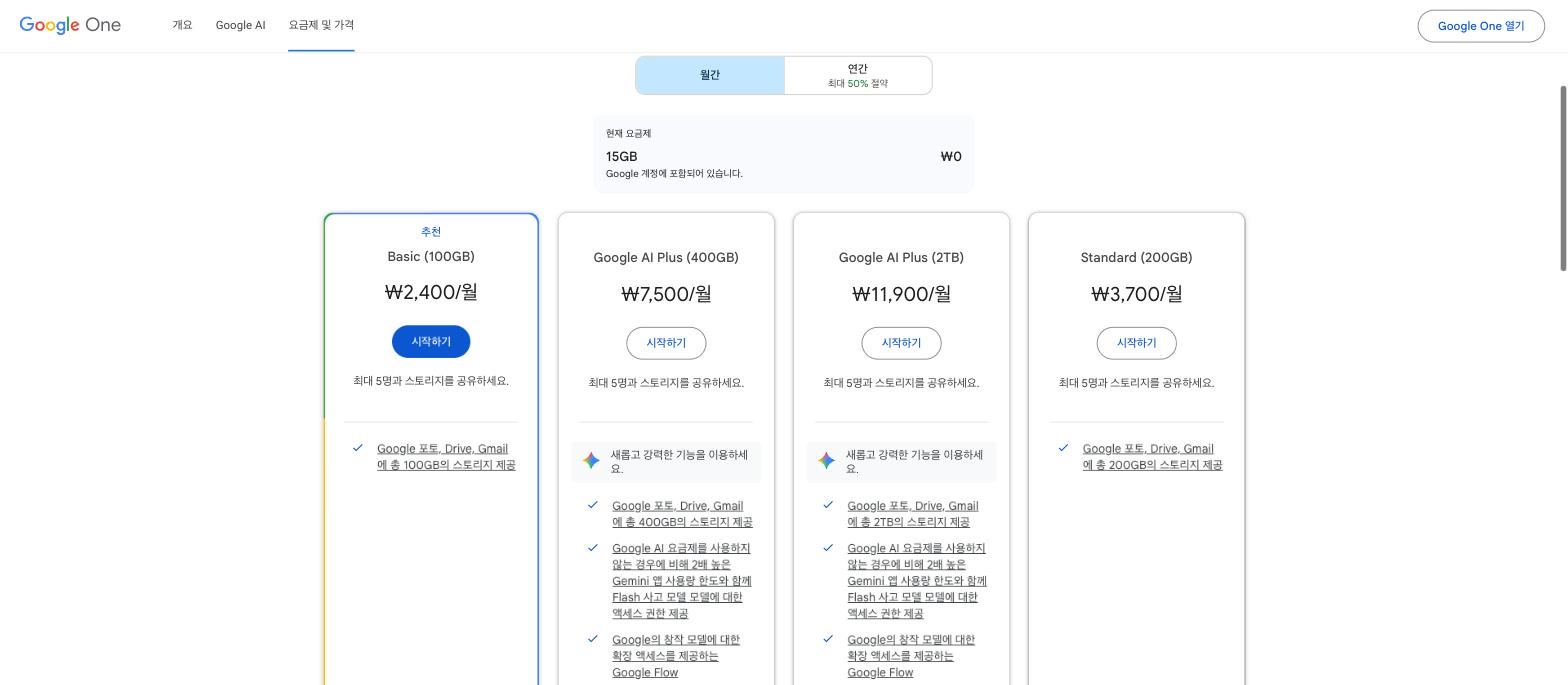This screenshot has height=685, width=1568.
Task: Click 시작하기 for Standard 200GB plan
Action: tap(1136, 343)
